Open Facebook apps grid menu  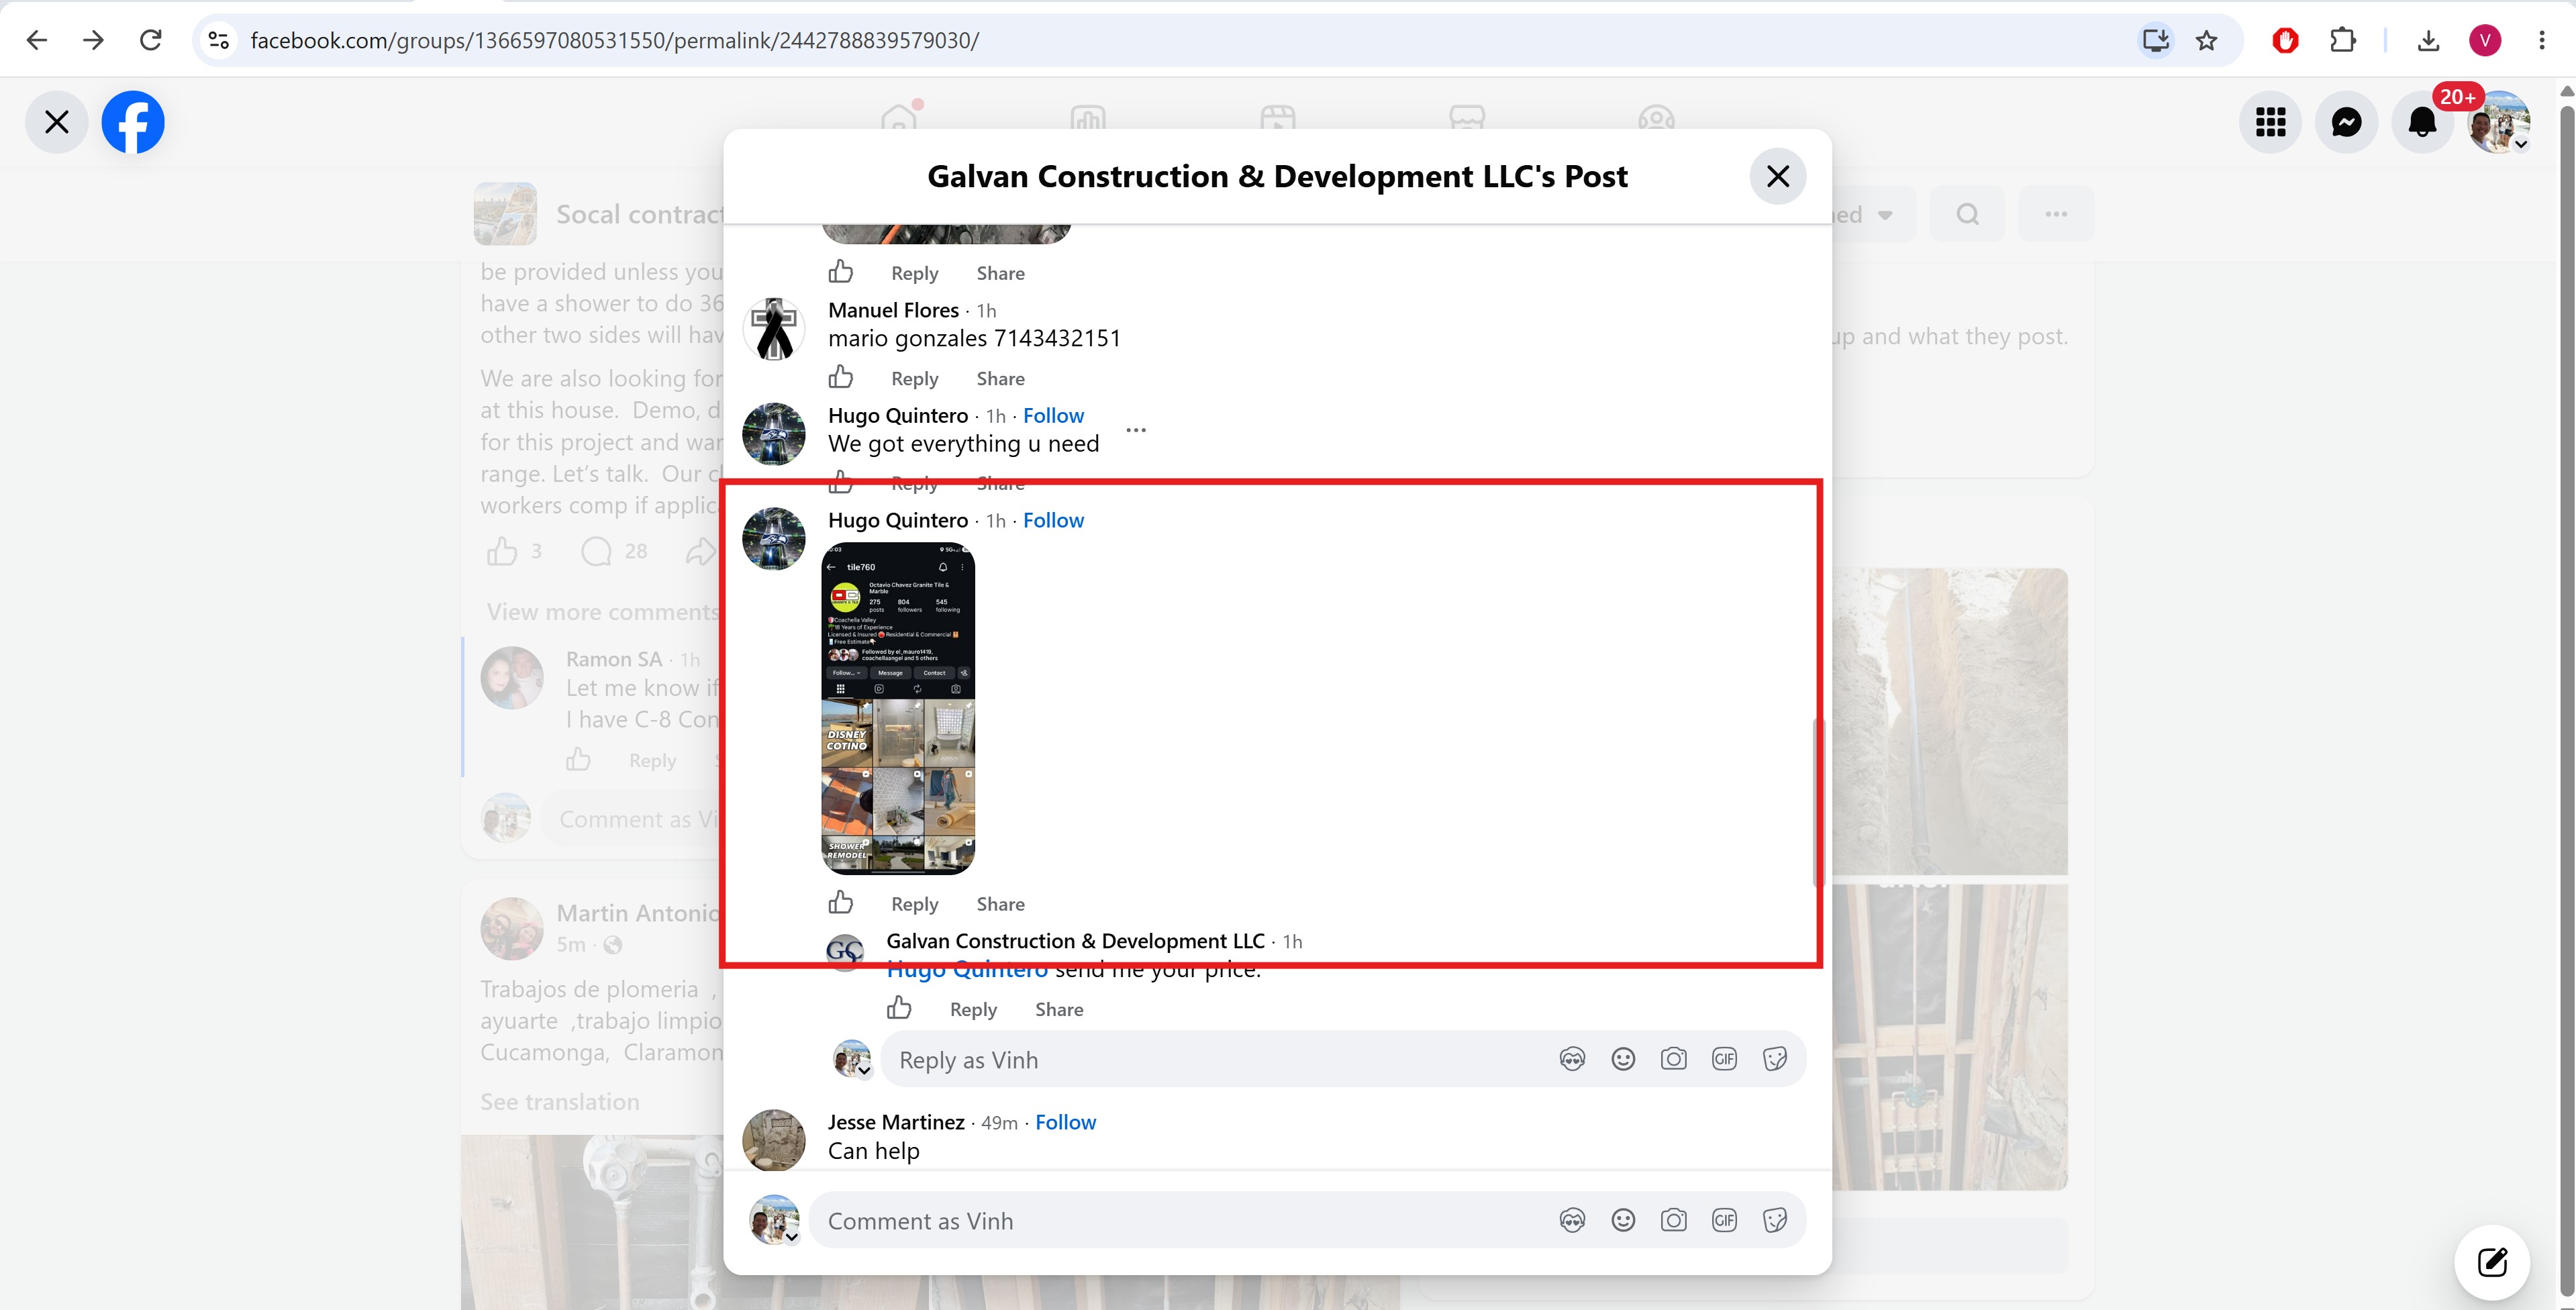[2270, 122]
